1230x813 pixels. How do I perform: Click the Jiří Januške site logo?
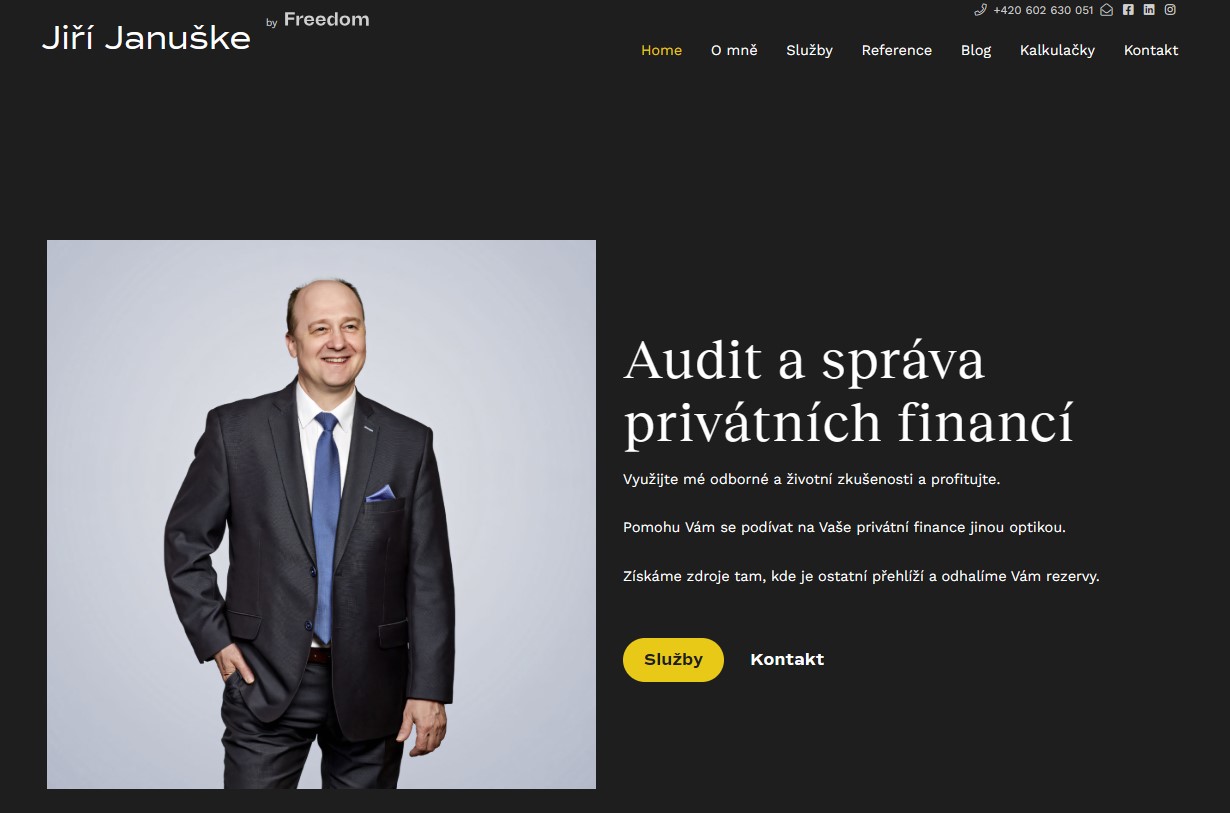(146, 38)
